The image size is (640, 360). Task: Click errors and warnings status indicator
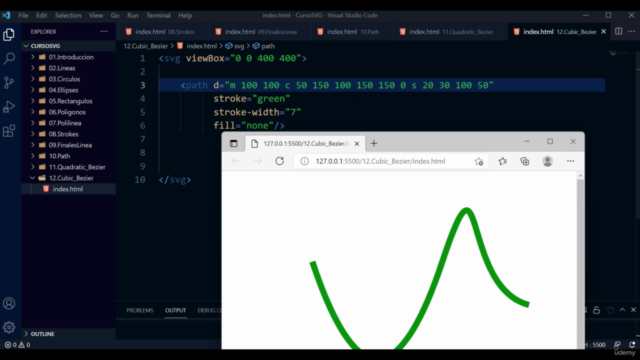point(17,344)
